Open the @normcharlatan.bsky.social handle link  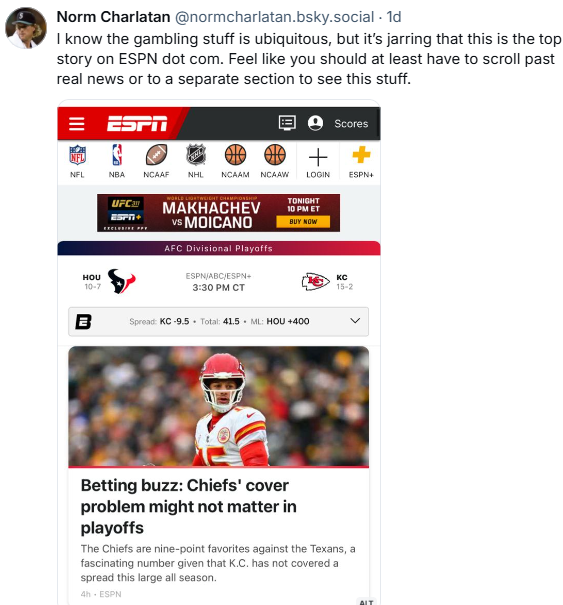[x=274, y=17]
